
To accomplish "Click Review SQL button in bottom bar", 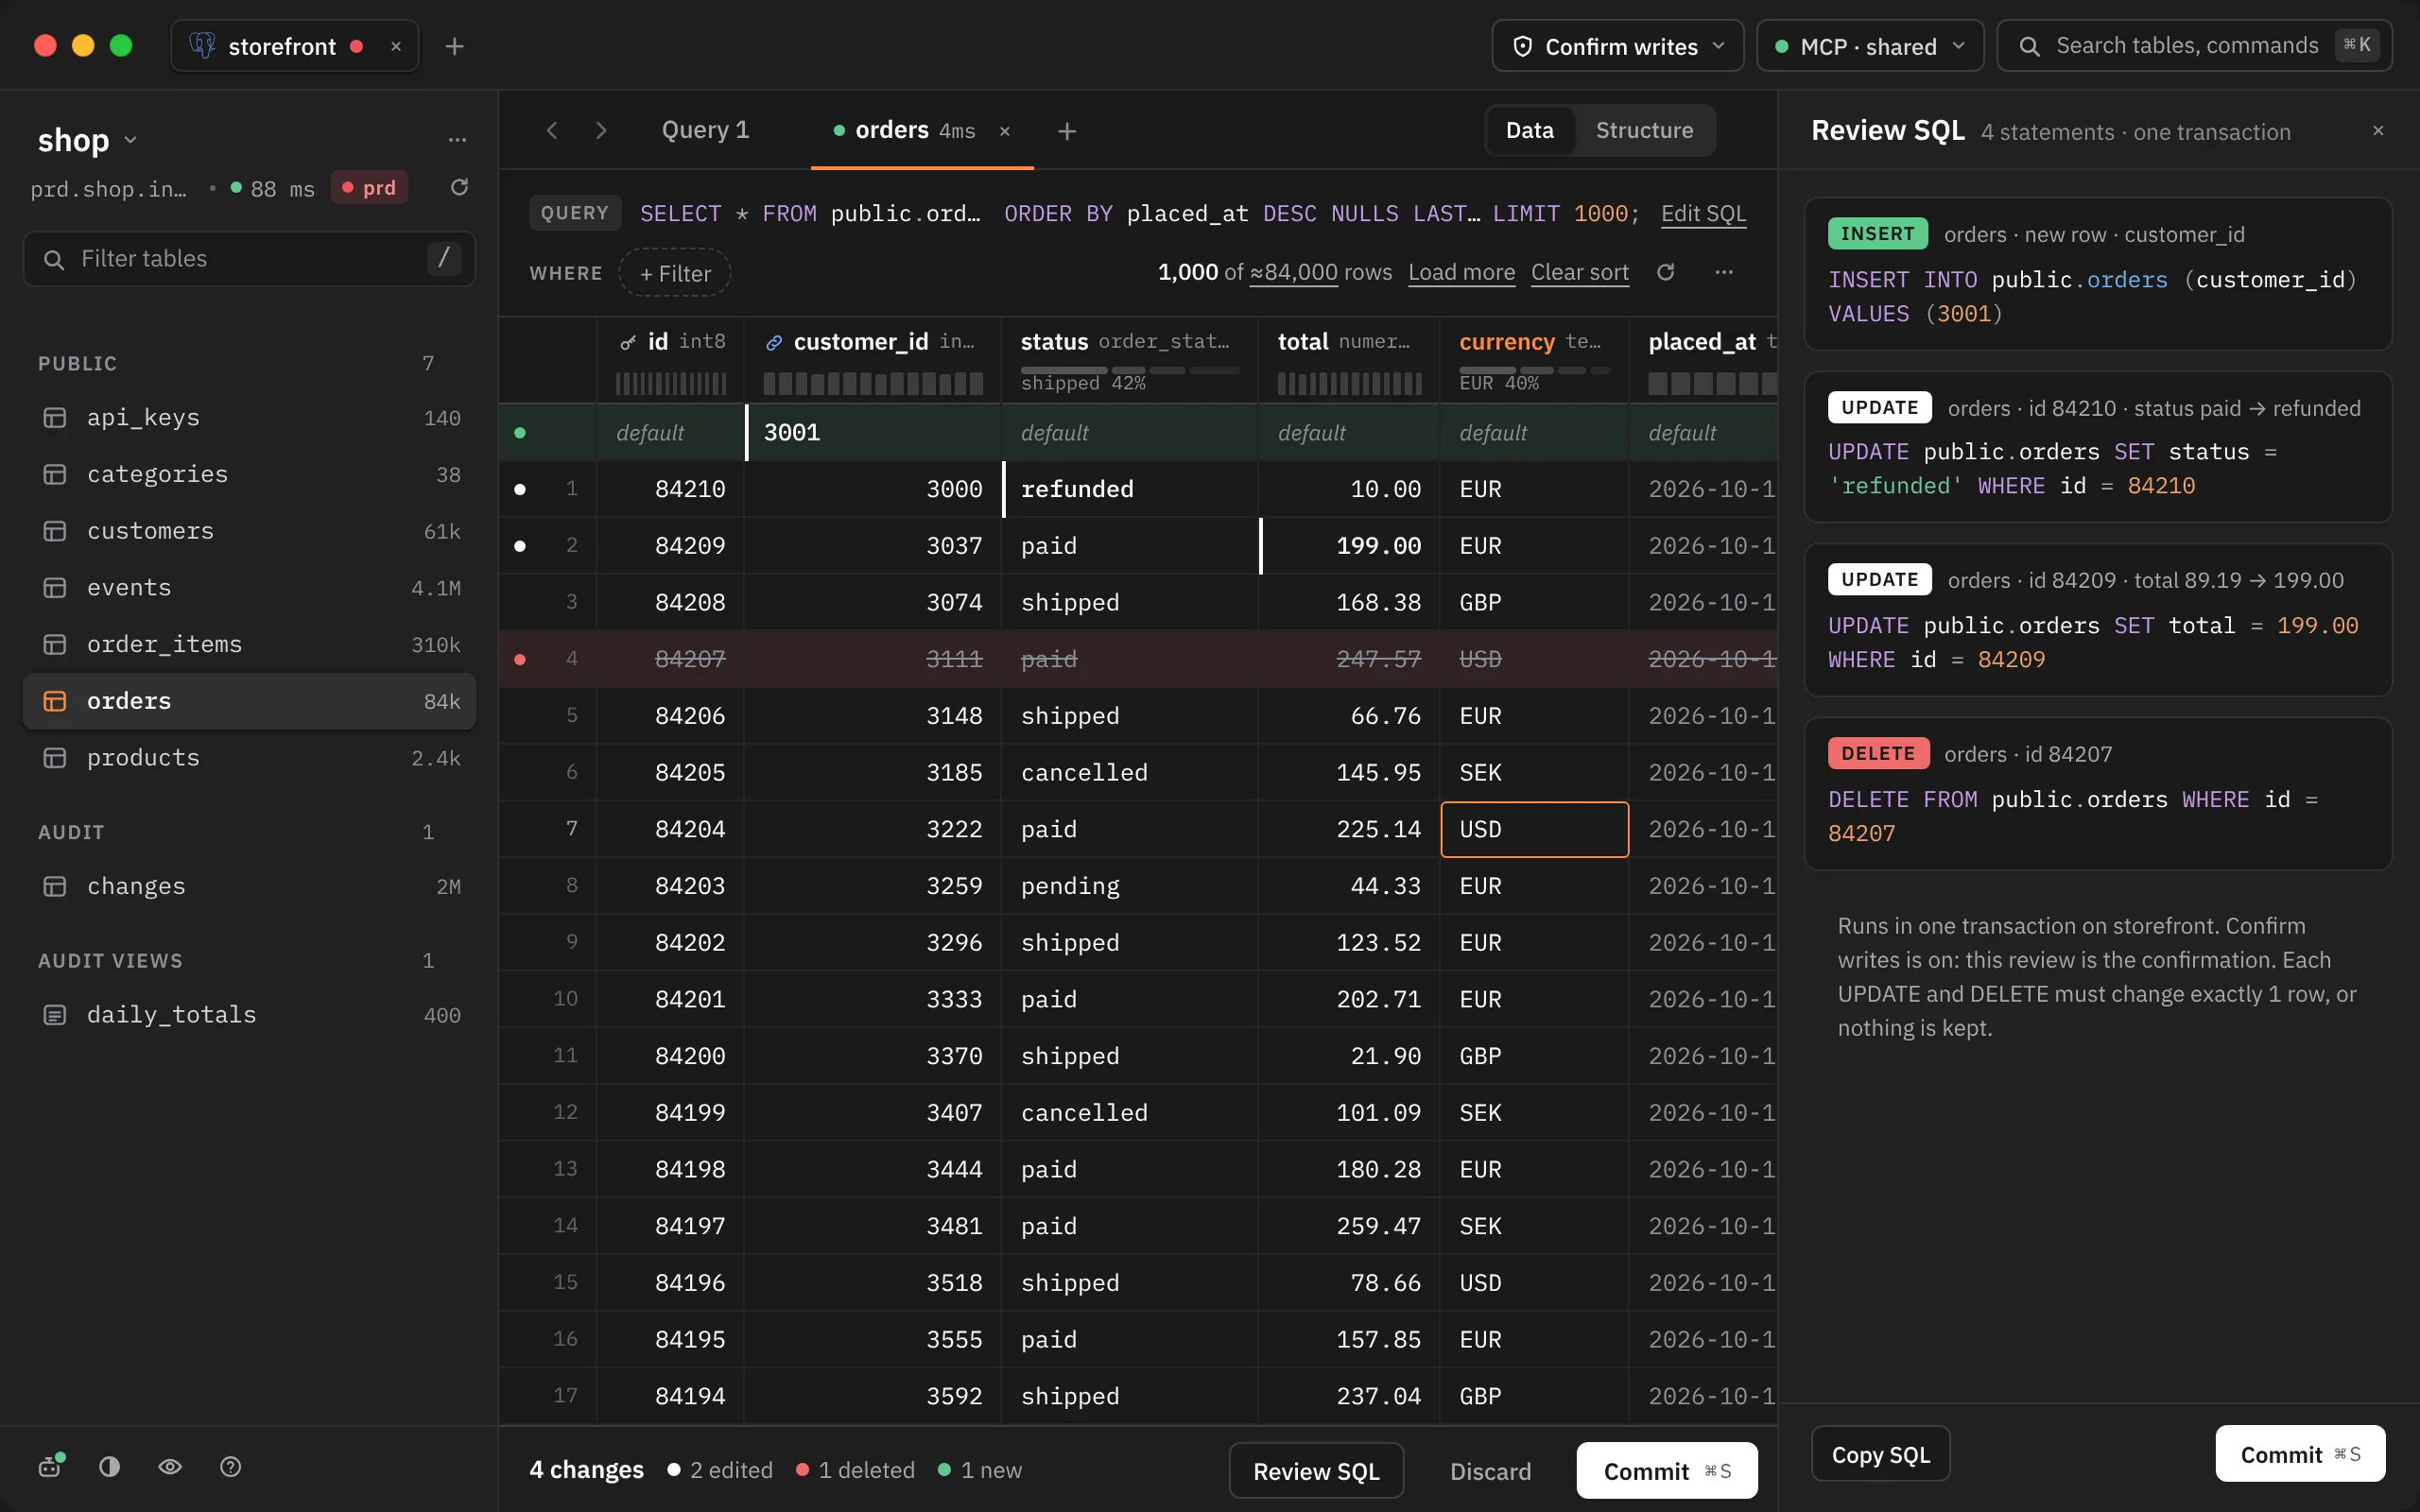I will pos(1316,1471).
